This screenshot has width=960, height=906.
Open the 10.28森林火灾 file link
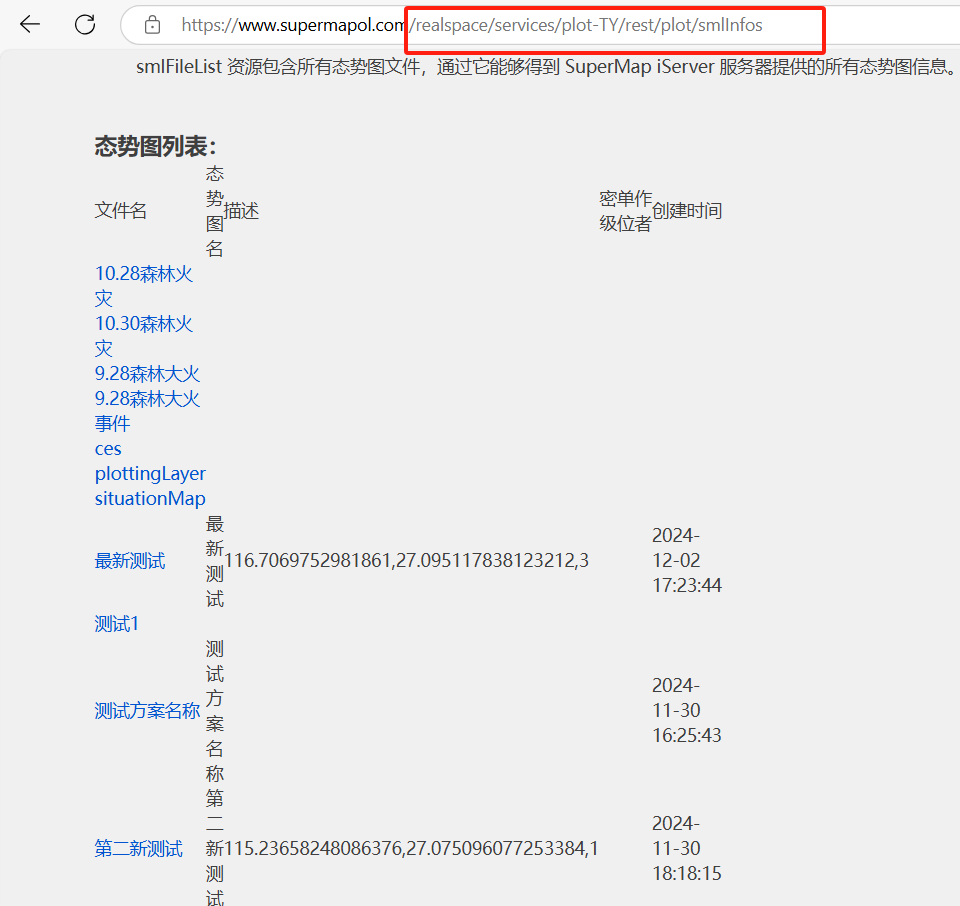[x=144, y=286]
